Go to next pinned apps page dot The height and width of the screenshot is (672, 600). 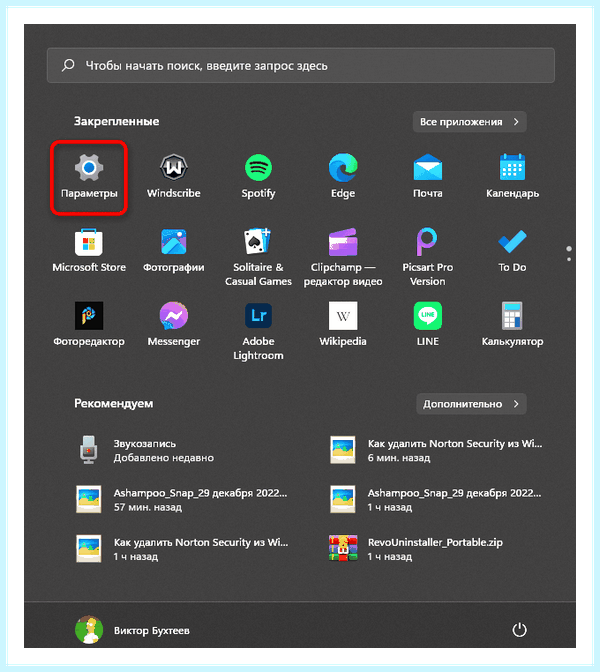pos(569,259)
